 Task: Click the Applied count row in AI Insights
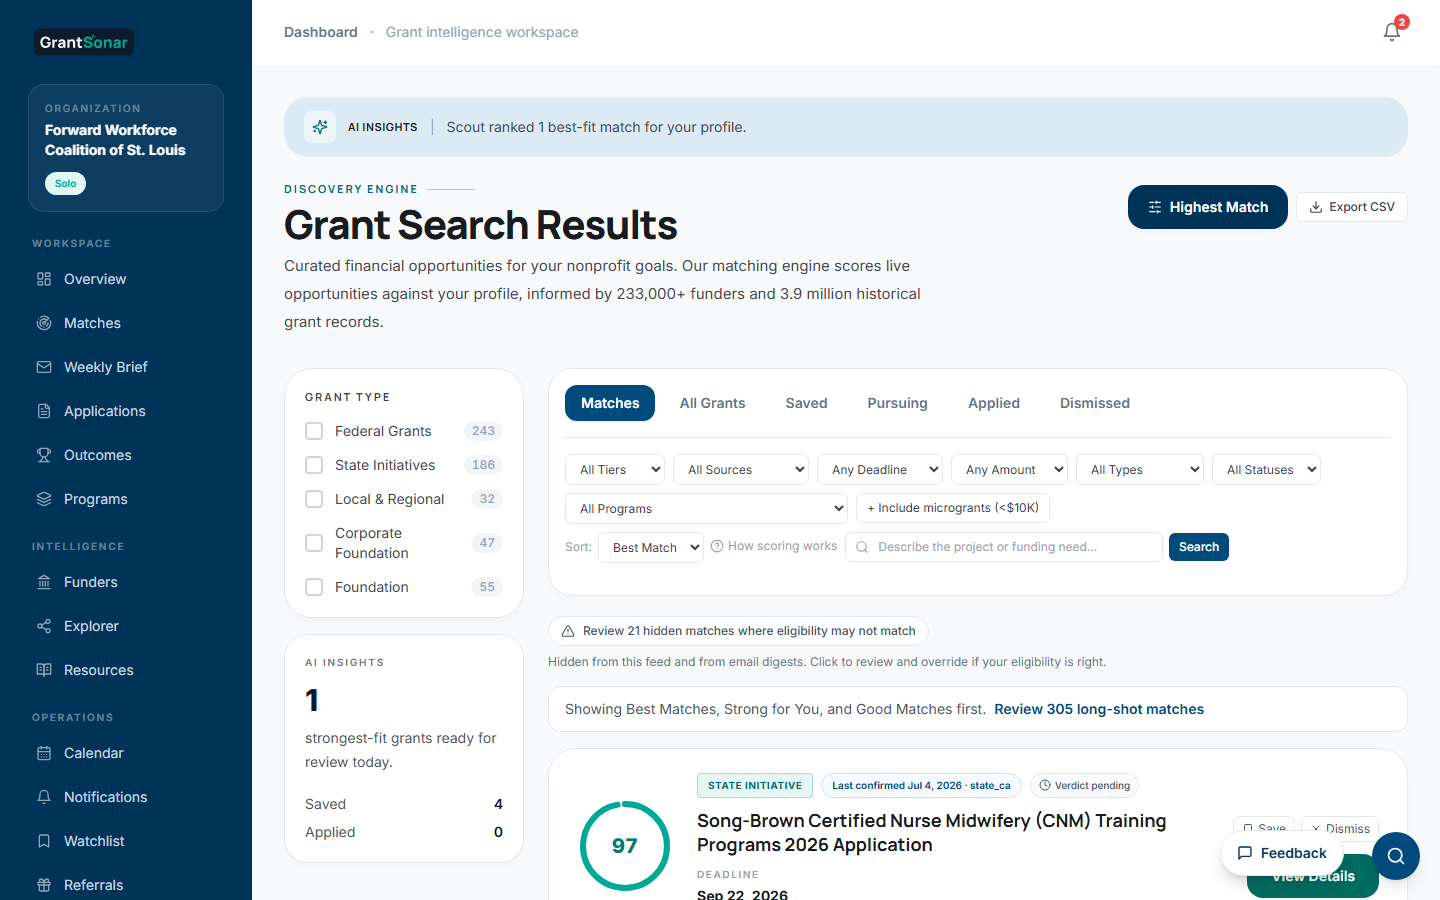coord(404,832)
